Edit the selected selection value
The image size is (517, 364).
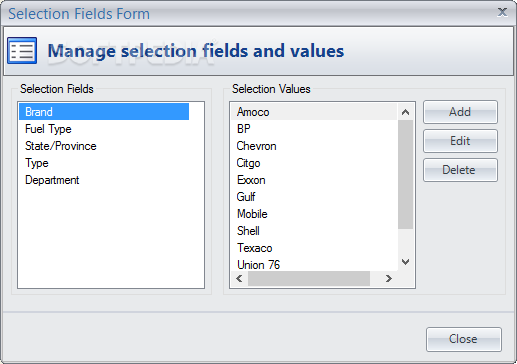pyautogui.click(x=460, y=141)
